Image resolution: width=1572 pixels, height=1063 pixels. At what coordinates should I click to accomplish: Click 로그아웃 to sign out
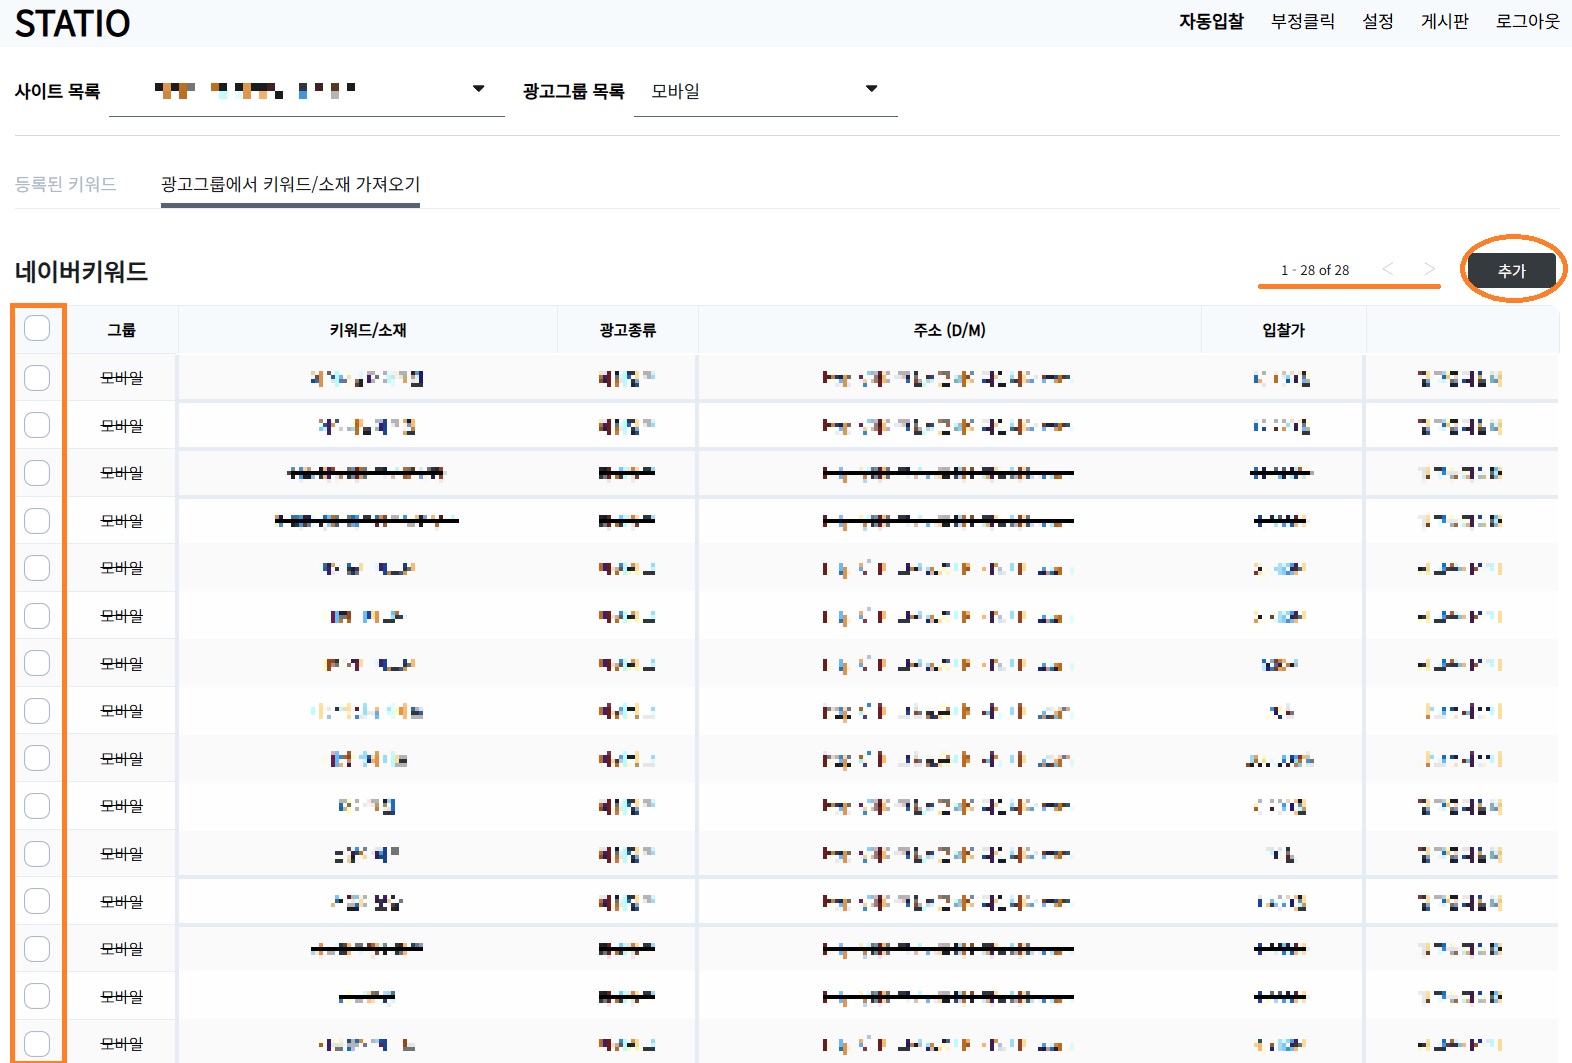(1527, 21)
